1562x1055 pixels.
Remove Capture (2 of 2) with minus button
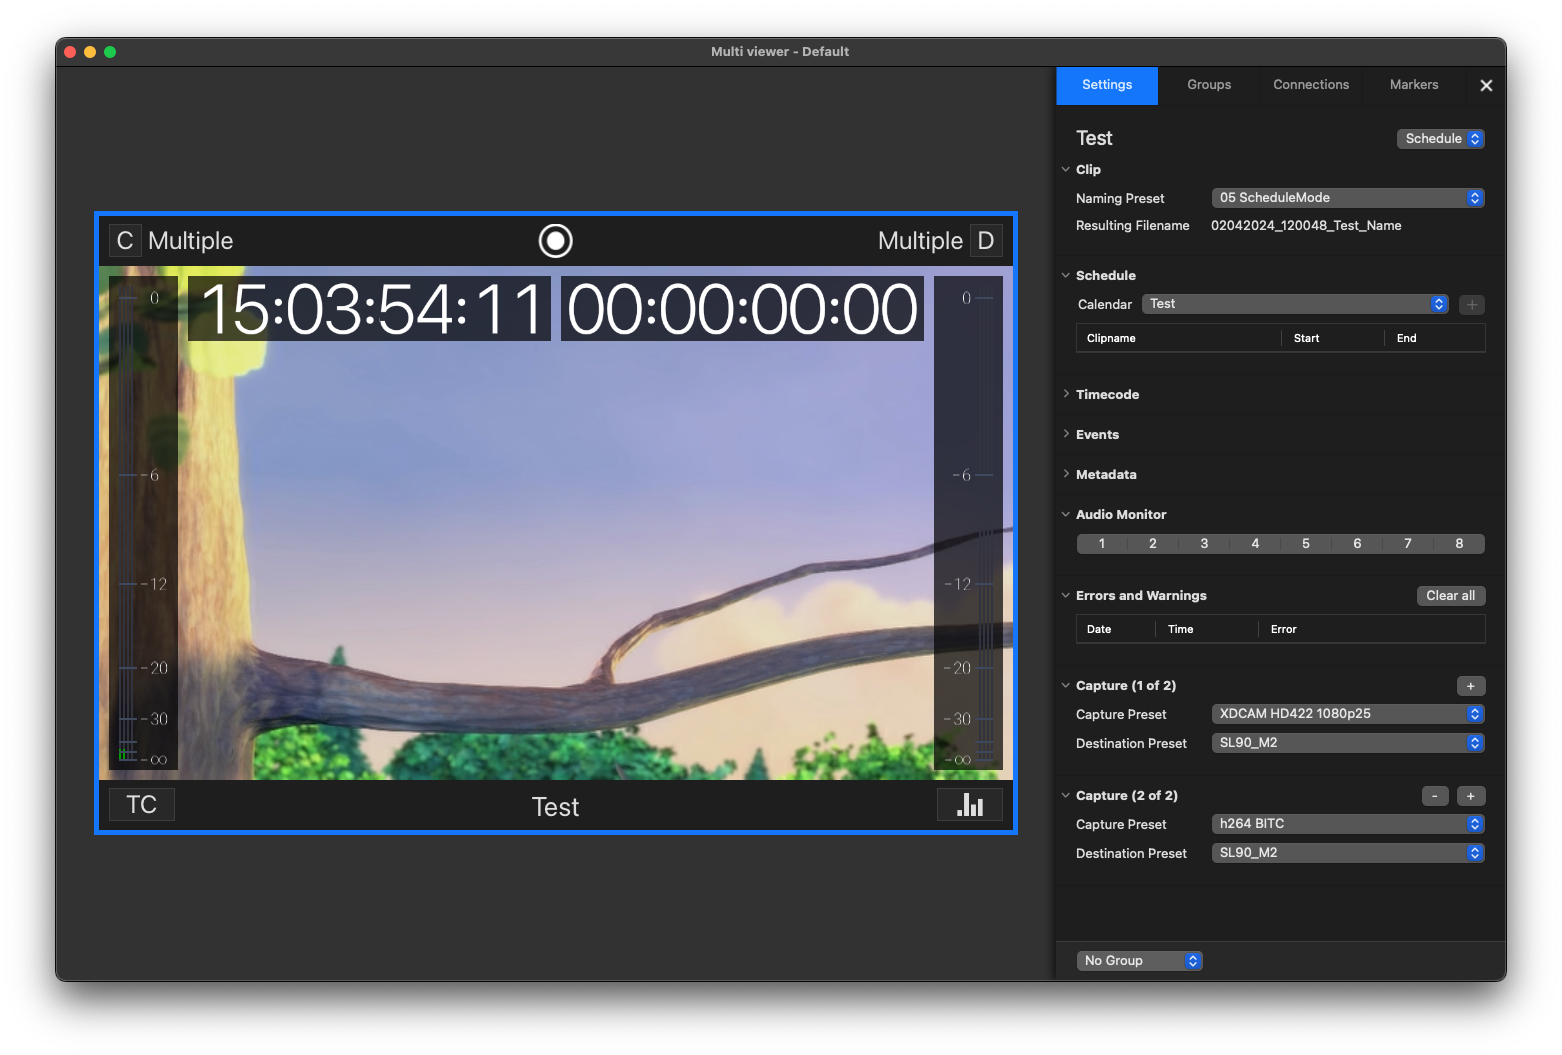point(1435,796)
